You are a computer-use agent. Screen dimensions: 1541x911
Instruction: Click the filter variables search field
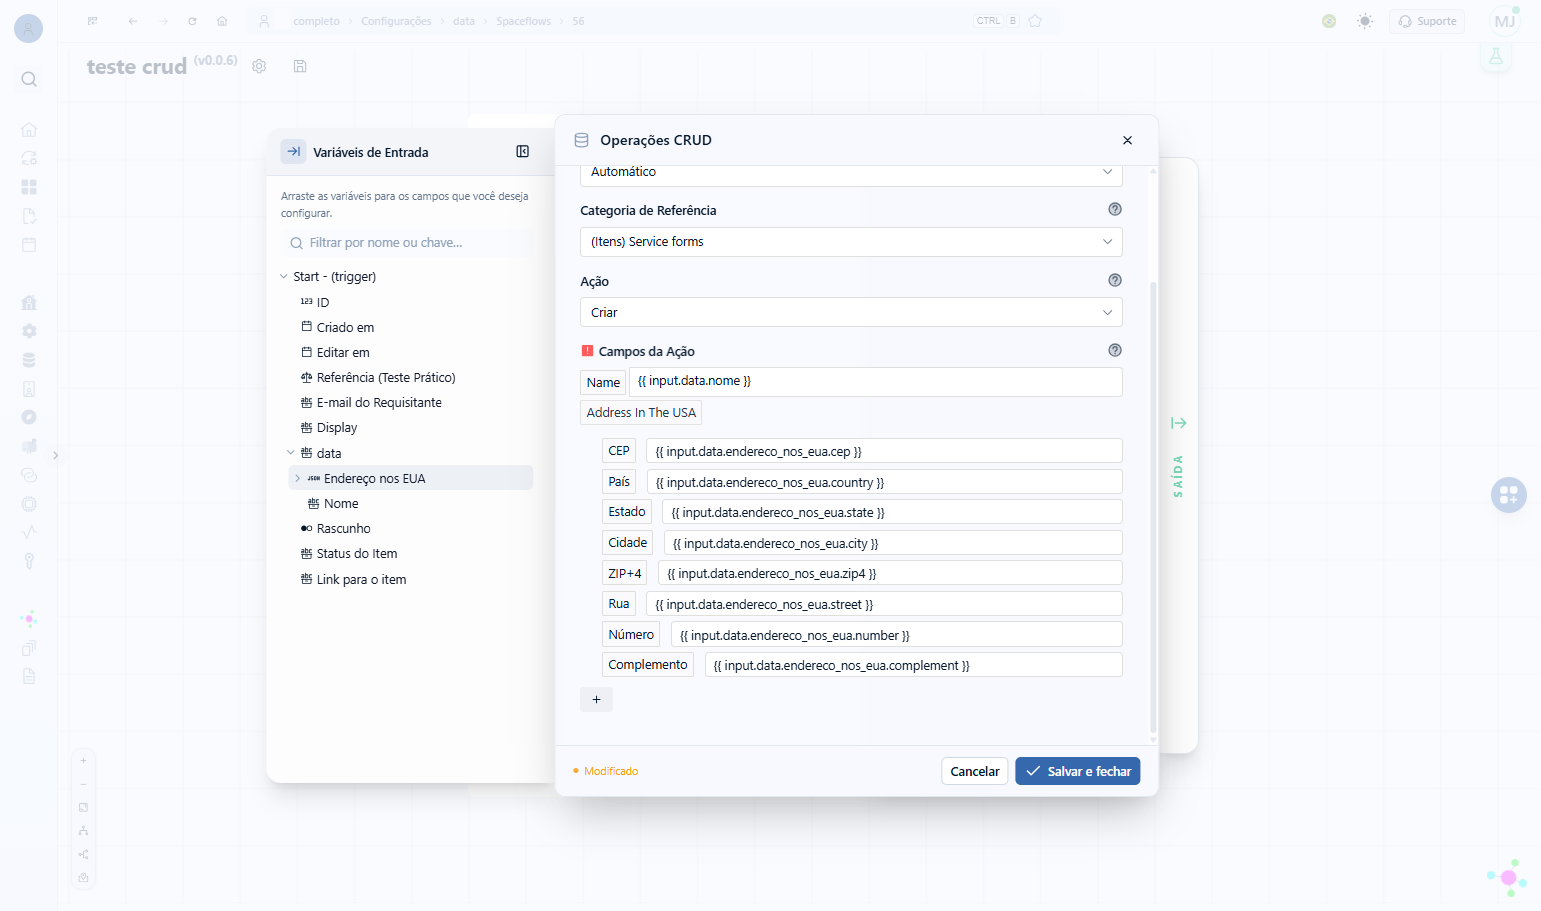click(x=407, y=243)
